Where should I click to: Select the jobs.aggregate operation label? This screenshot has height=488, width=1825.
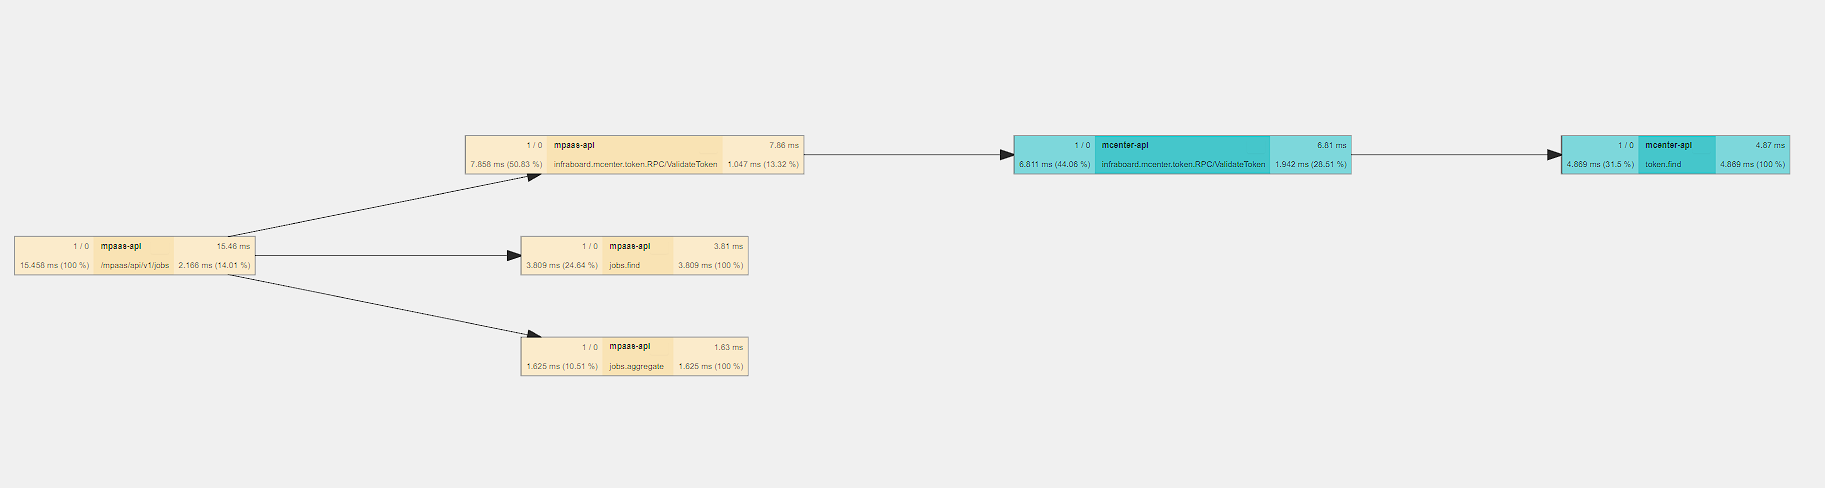pos(636,367)
